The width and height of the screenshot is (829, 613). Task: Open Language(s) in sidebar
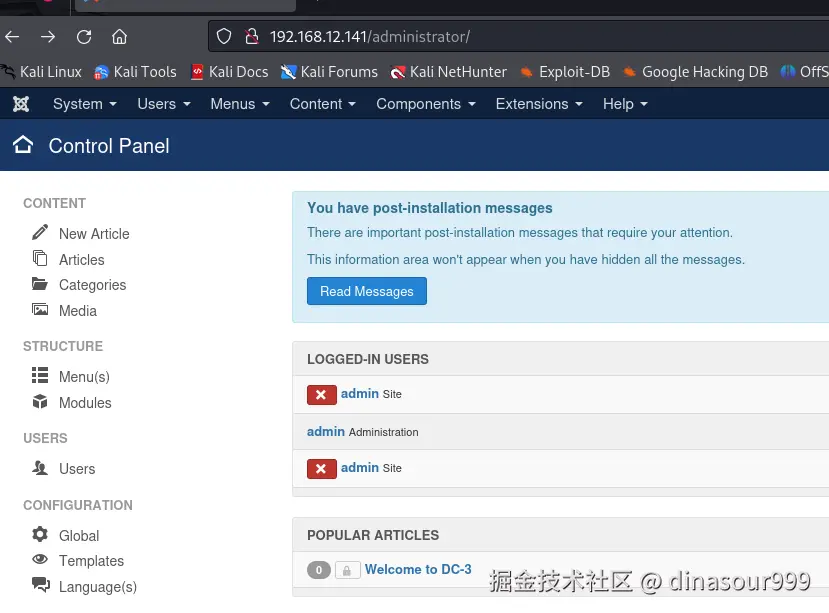point(98,587)
